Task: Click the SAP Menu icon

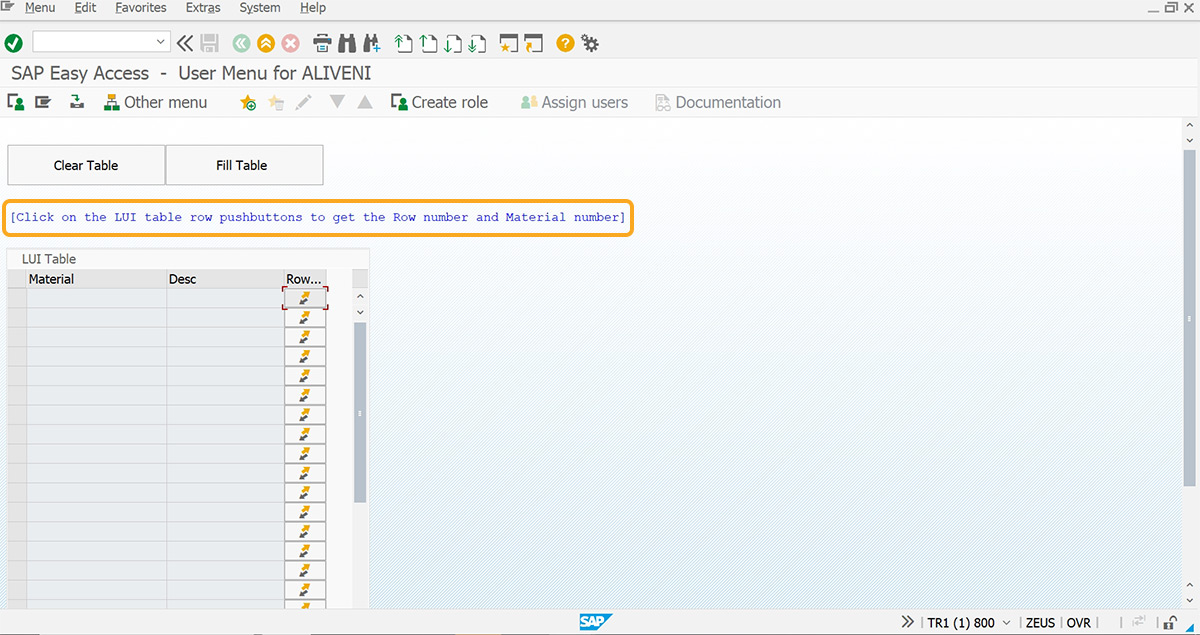Action: click(43, 102)
